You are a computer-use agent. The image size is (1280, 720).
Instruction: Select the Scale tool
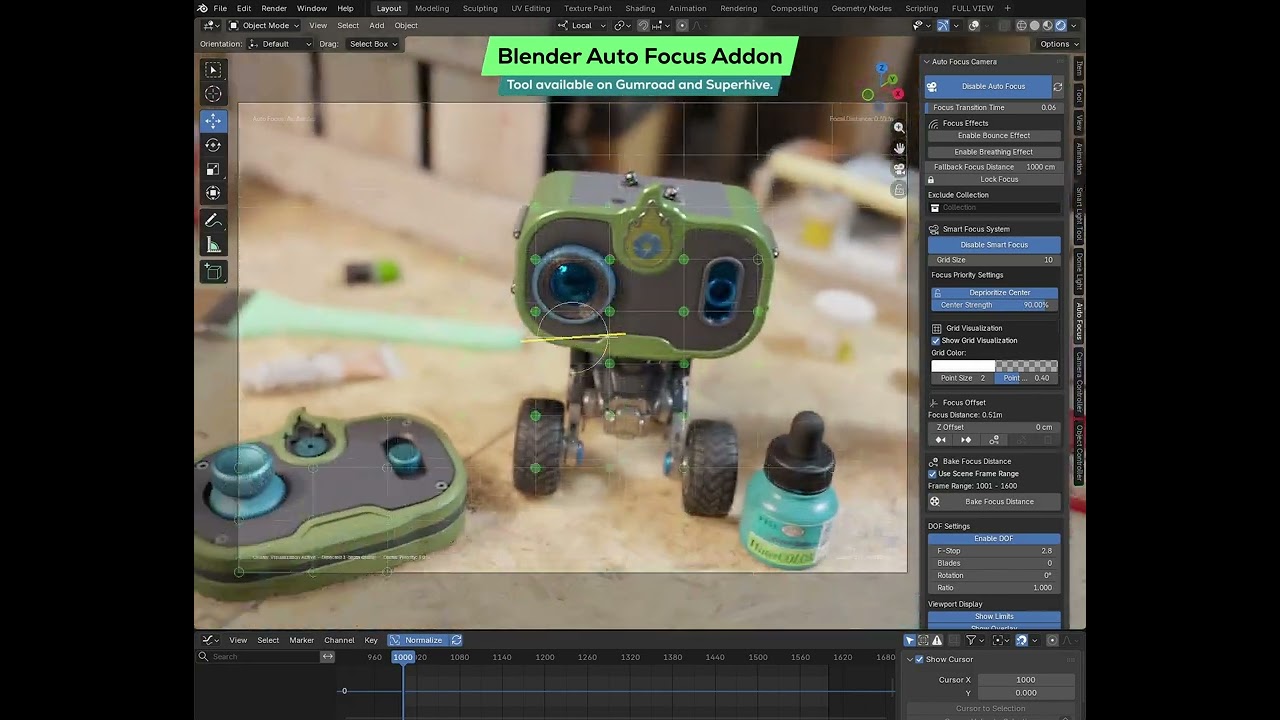(x=213, y=169)
